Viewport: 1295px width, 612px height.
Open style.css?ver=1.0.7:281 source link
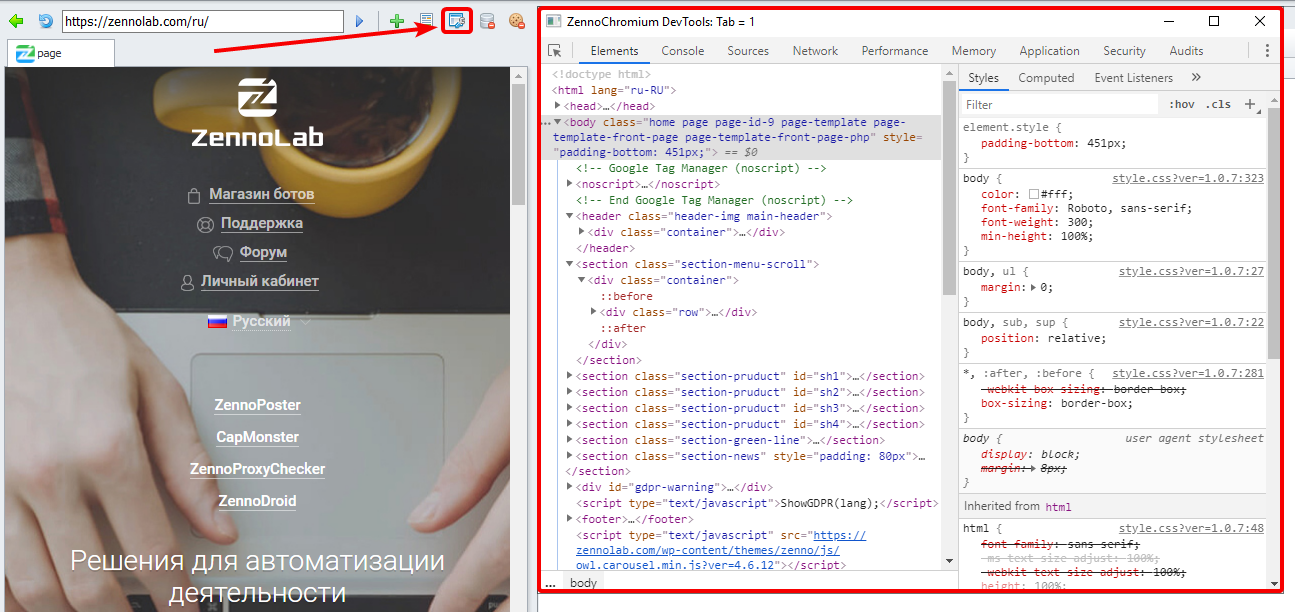pyautogui.click(x=1188, y=373)
